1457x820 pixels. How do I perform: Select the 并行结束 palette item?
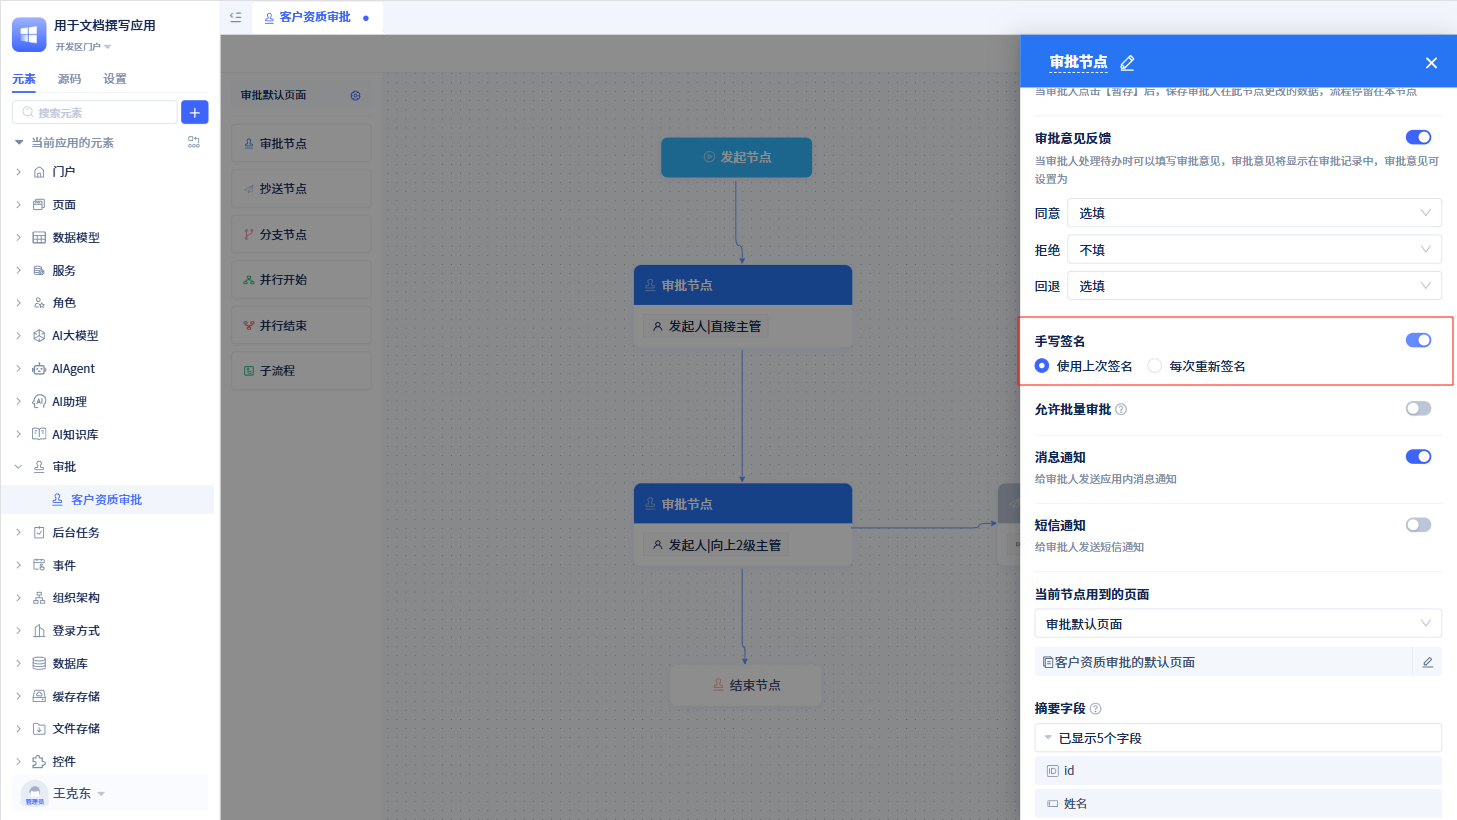[x=301, y=326]
